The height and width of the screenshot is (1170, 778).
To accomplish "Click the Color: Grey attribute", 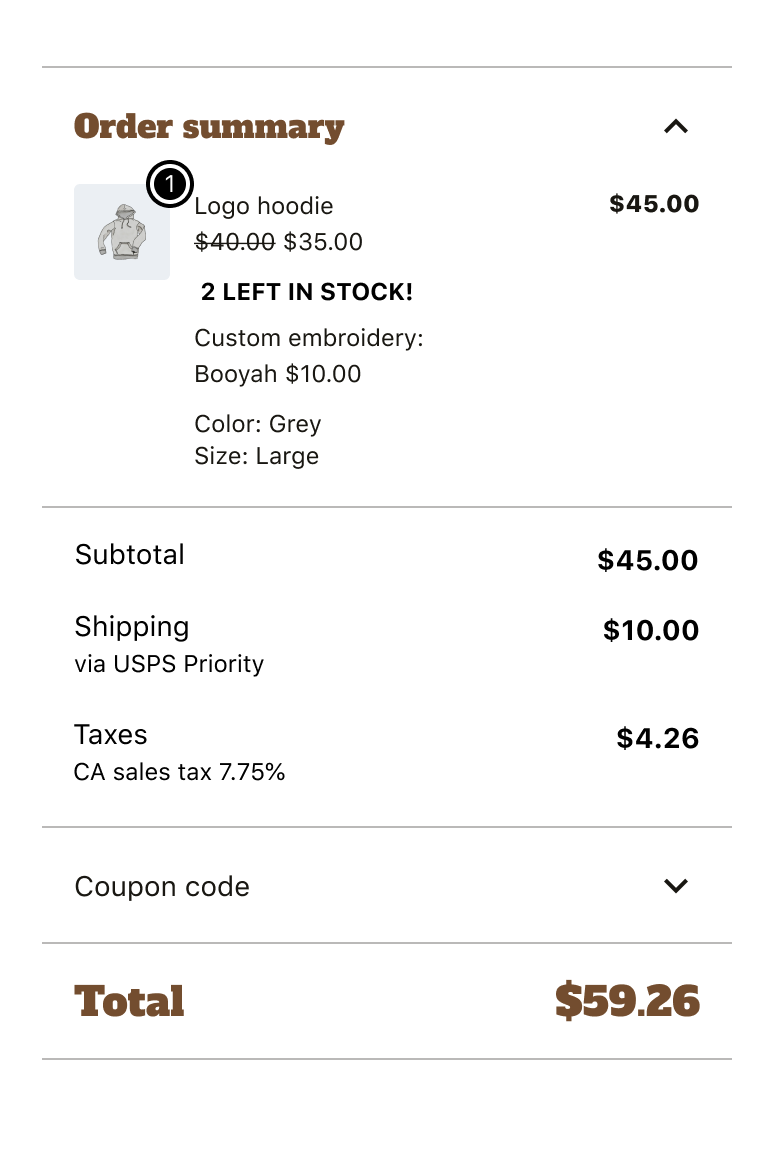I will pos(257,424).
